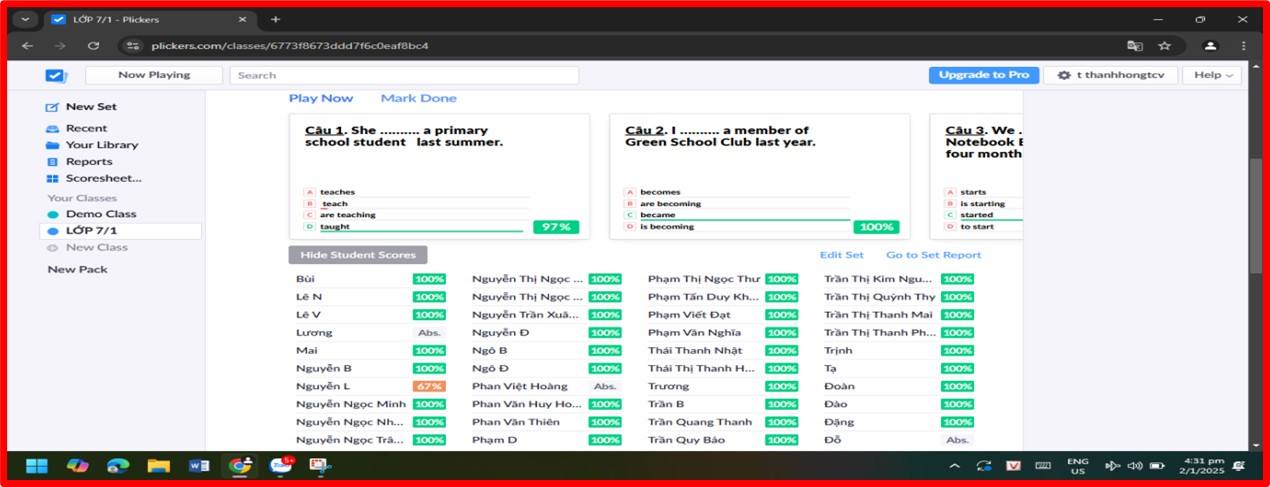
Task: Open the Windows Start menu
Action: [36, 466]
